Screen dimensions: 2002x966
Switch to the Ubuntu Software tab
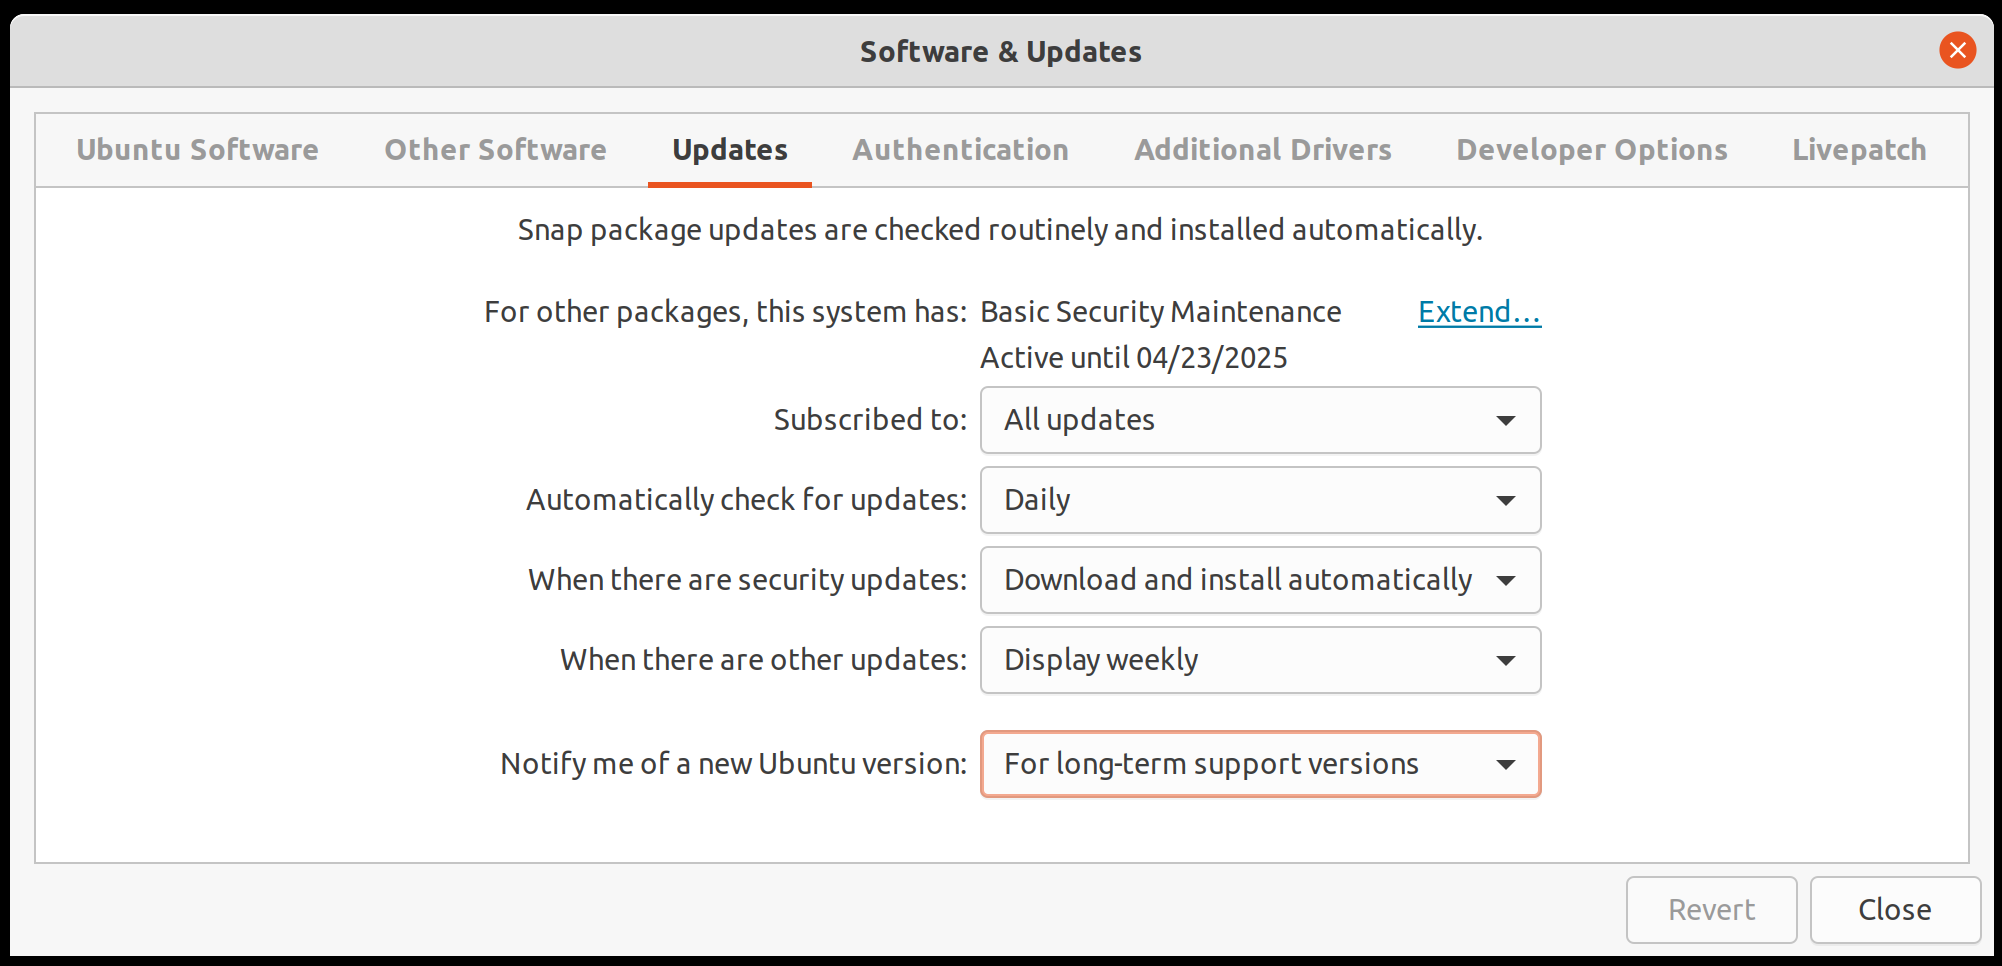coord(197,149)
